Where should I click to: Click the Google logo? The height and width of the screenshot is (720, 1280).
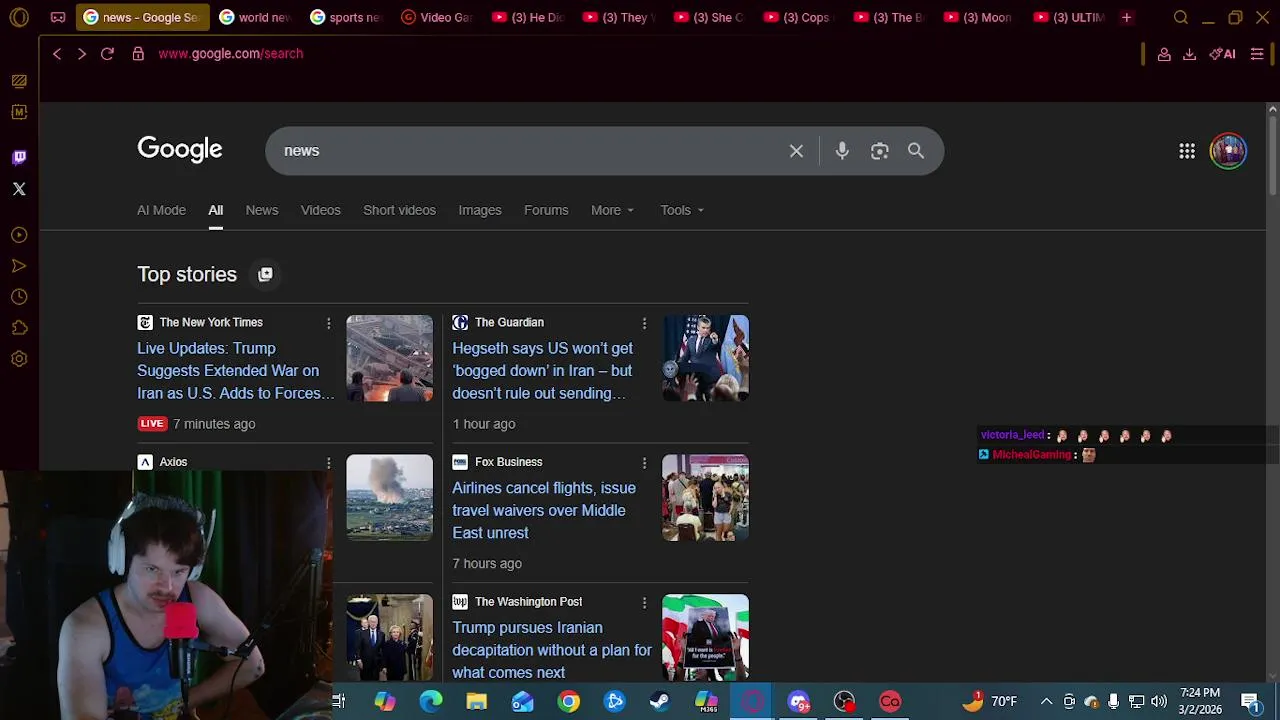[x=180, y=149]
